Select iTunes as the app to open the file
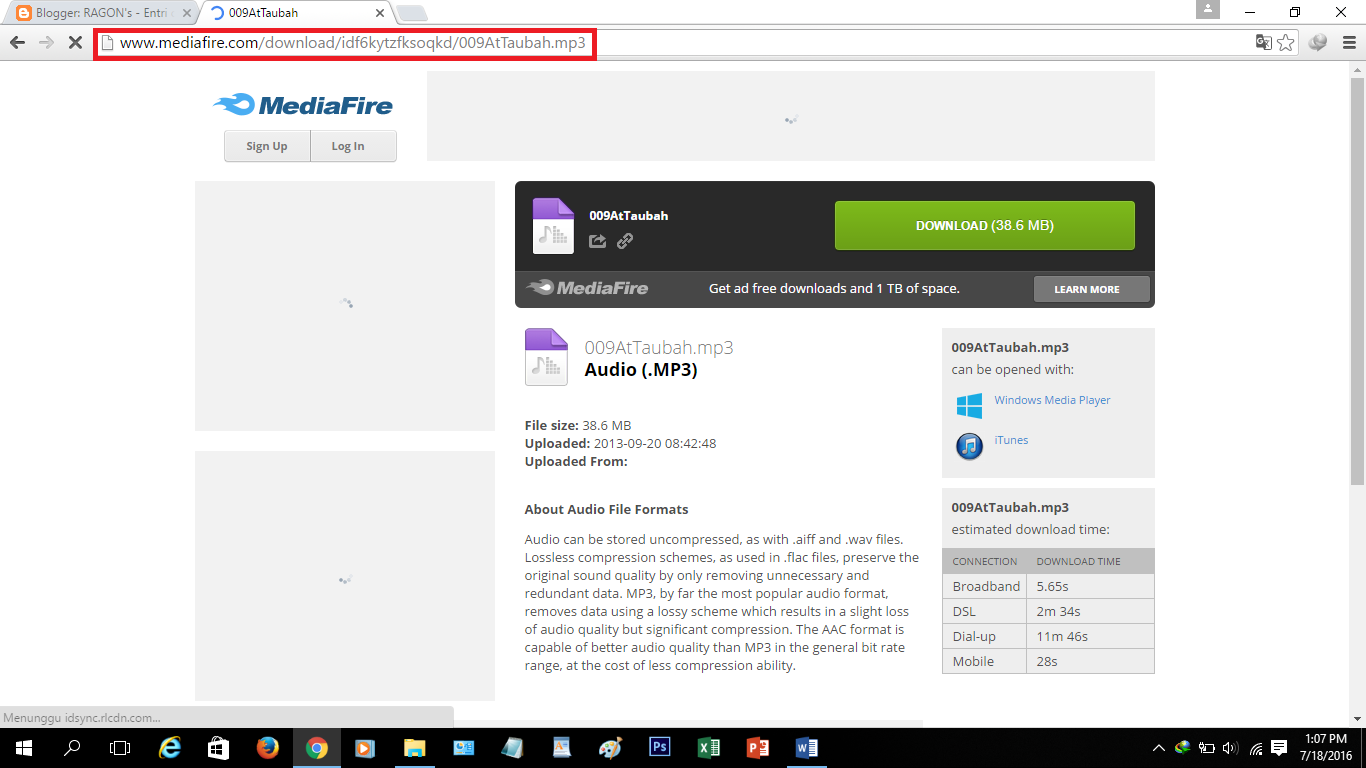 (1009, 439)
